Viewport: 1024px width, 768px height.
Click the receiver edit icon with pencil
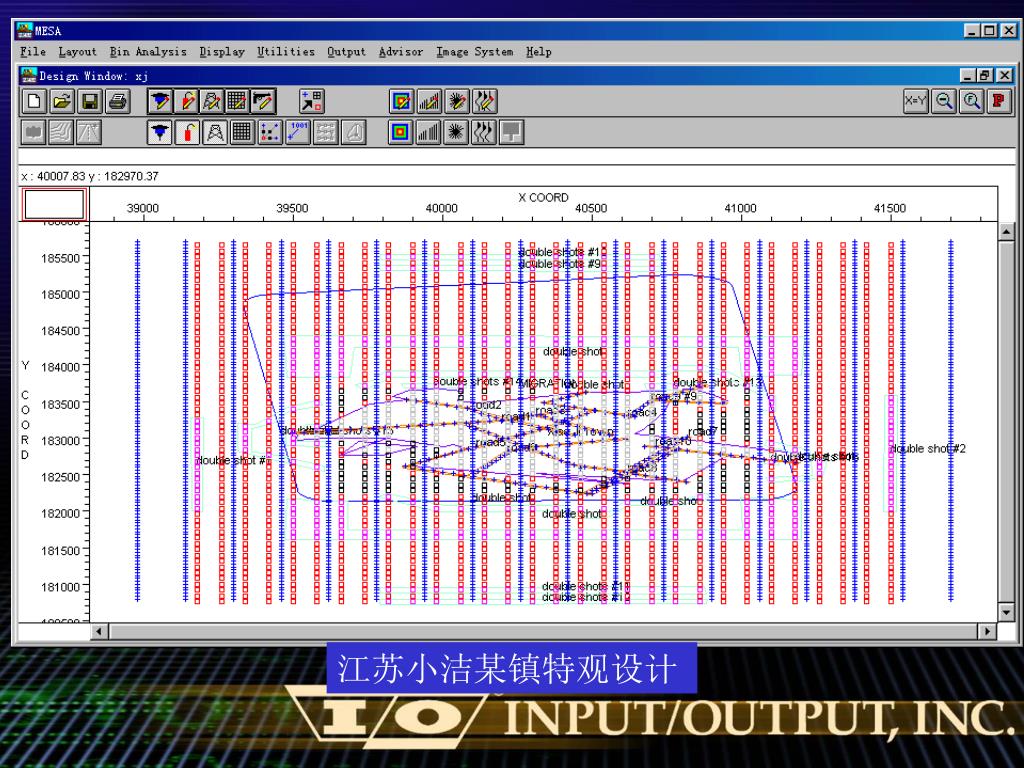pyautogui.click(x=160, y=101)
